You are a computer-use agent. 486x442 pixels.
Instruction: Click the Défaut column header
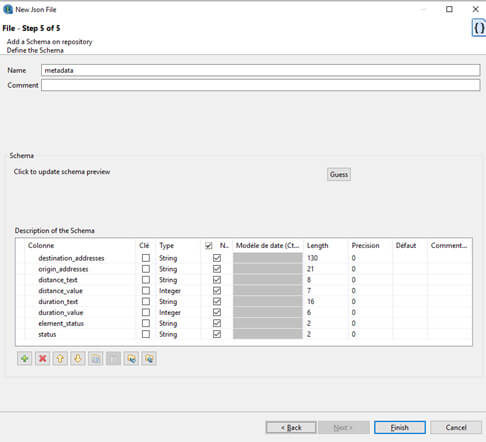click(406, 246)
